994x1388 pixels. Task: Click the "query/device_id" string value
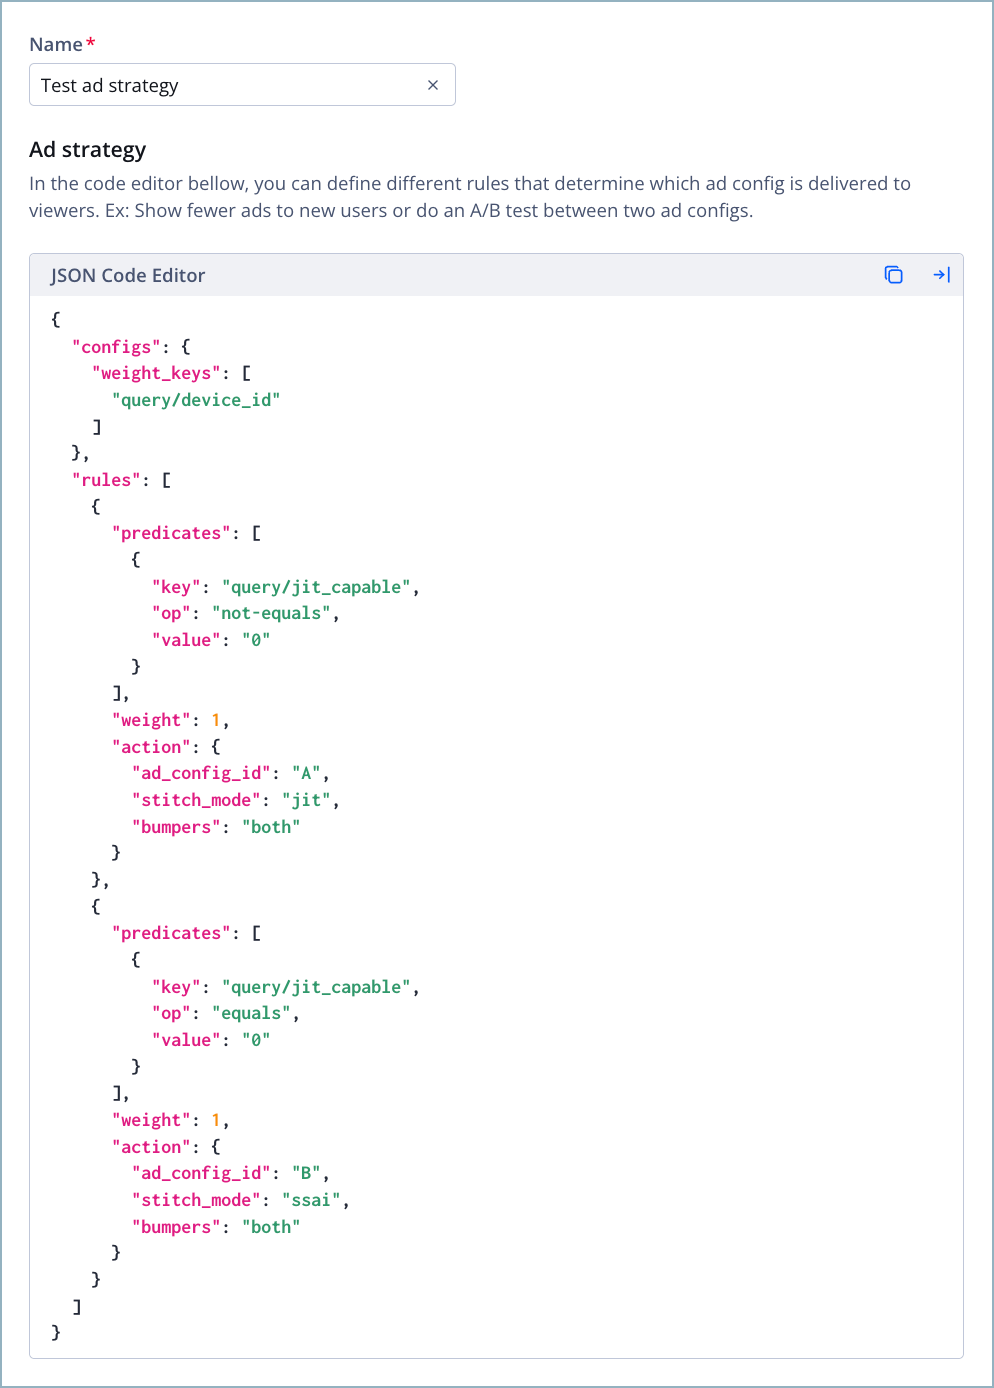click(196, 400)
